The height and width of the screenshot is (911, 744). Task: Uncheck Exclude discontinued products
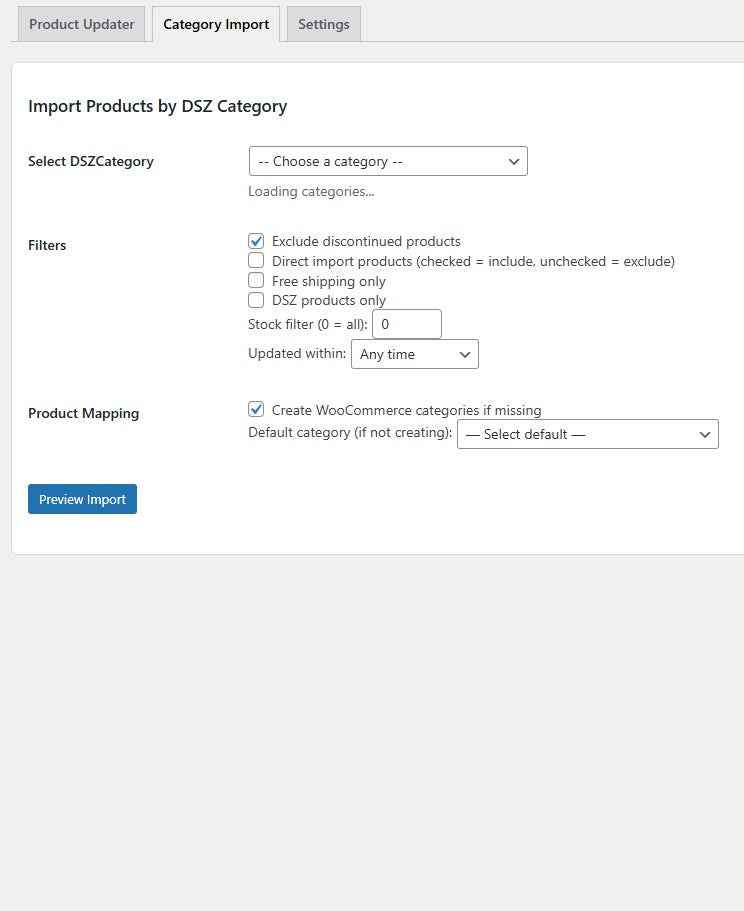coord(256,241)
